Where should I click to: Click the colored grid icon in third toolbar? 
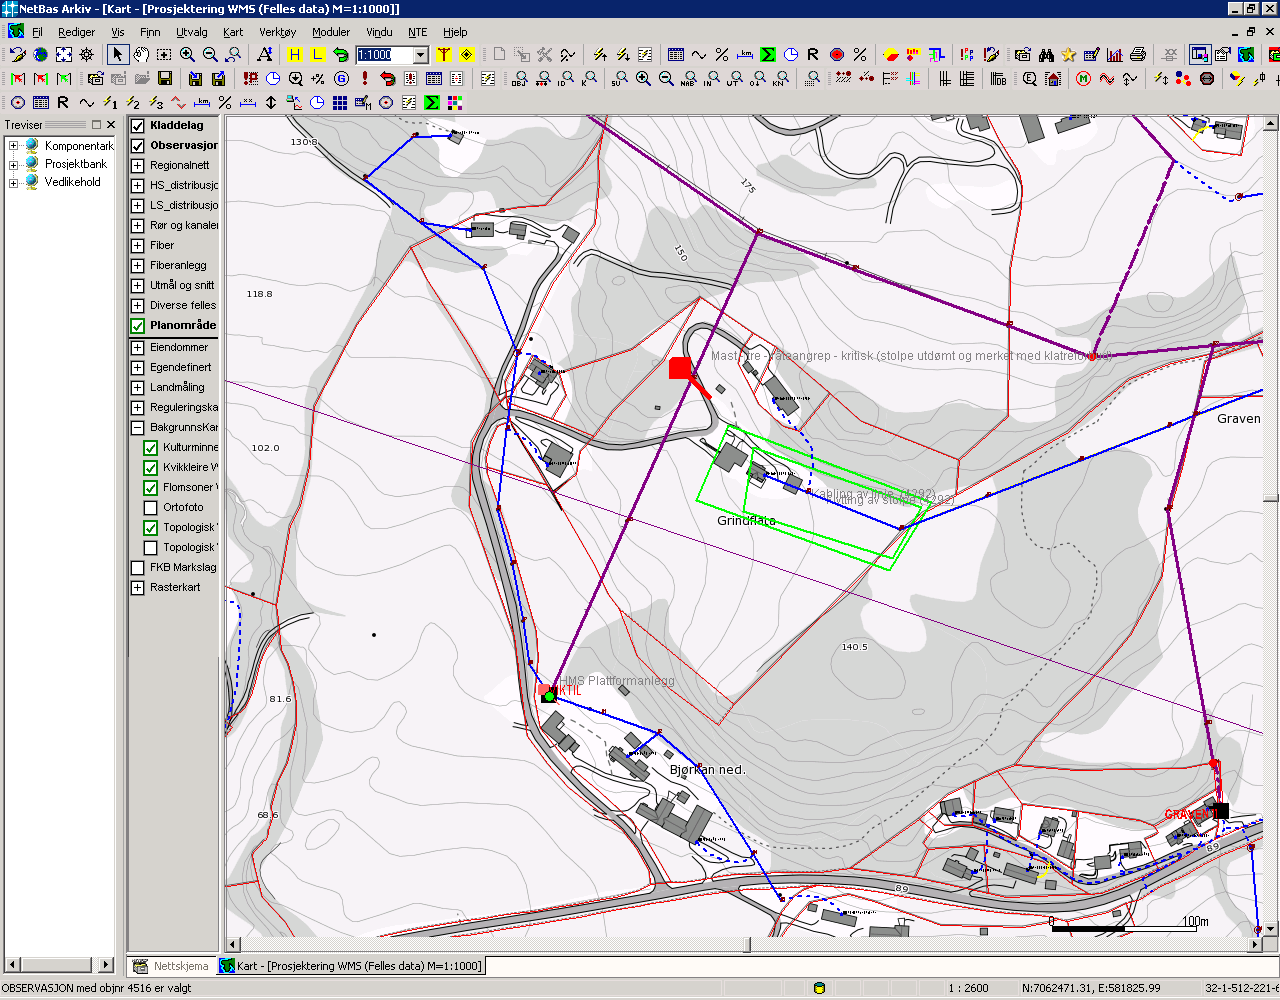coord(455,102)
